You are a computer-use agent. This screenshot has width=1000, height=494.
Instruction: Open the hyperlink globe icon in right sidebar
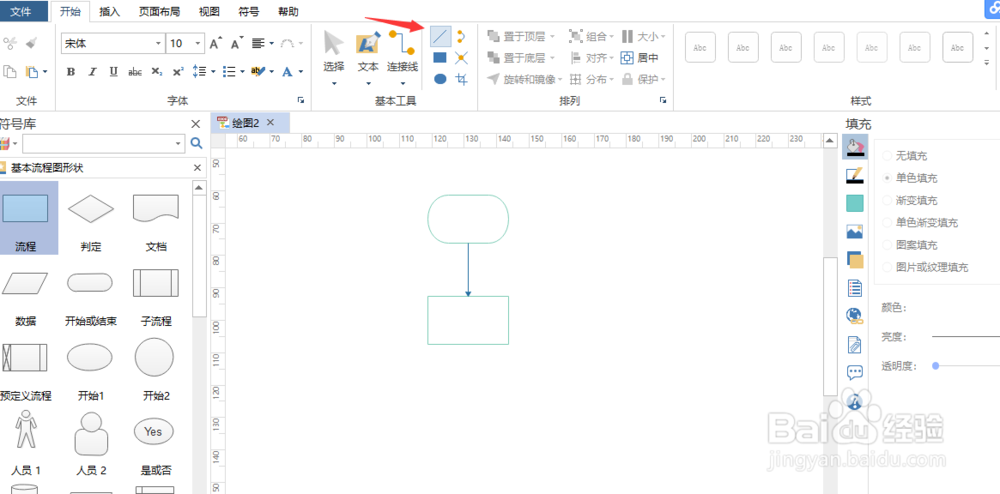pos(855,316)
